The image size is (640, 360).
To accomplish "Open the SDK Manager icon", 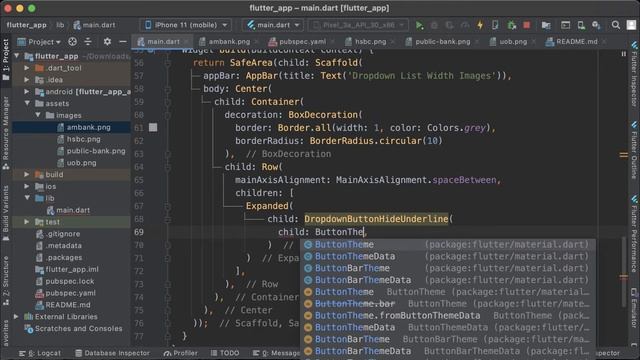I will (596, 25).
